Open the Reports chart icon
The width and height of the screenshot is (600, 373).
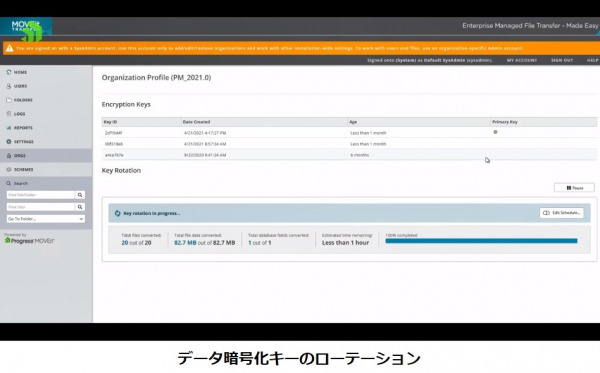click(x=9, y=128)
